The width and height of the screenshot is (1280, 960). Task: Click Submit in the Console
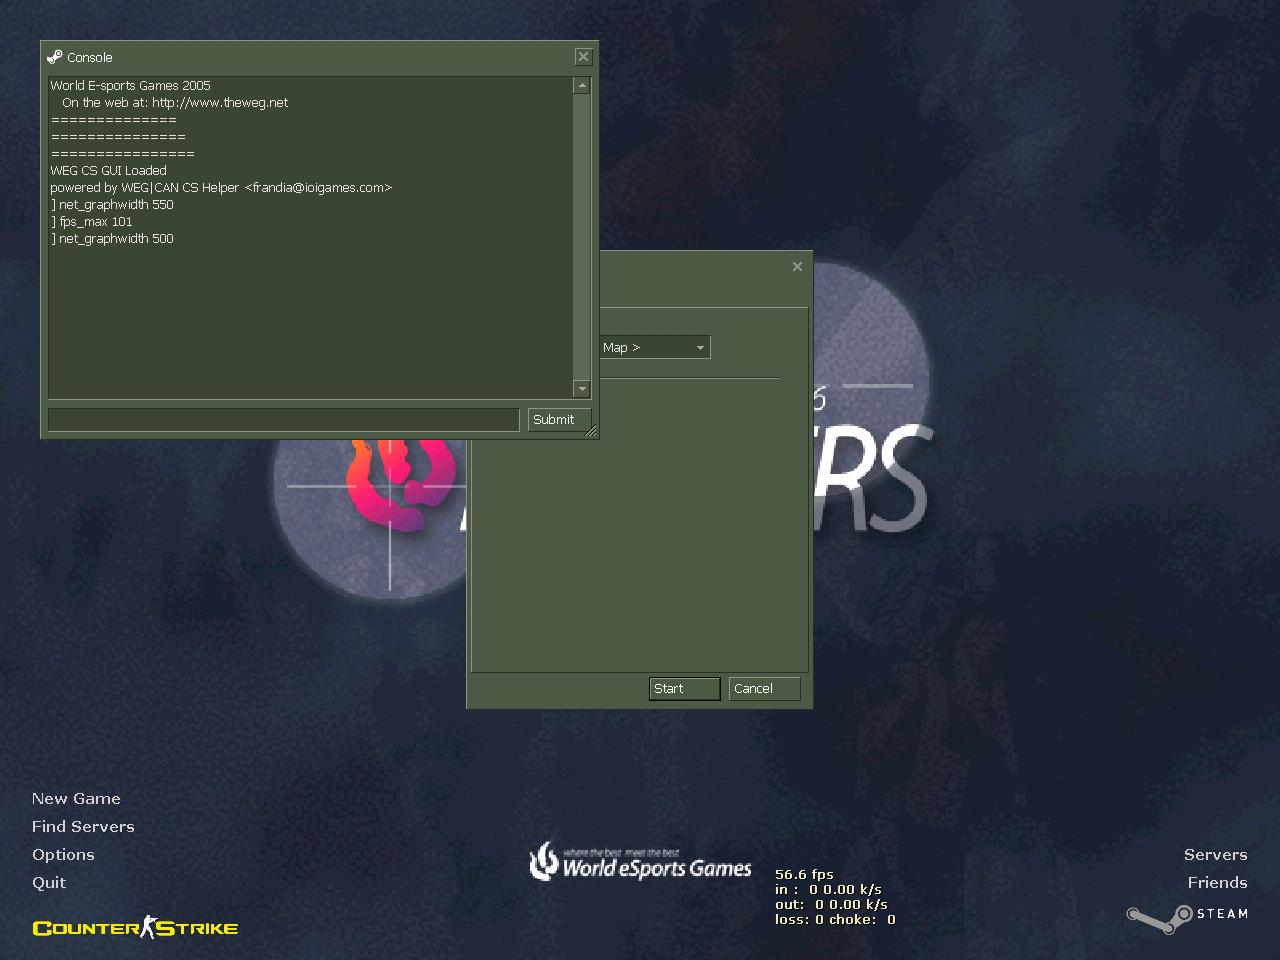pyautogui.click(x=559, y=420)
